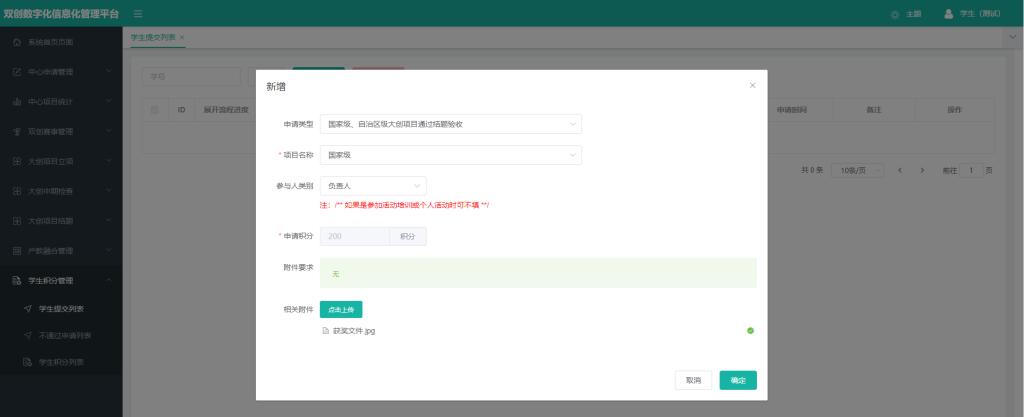Viewport: 1024px width, 417px height.
Task: Open the 项目名称 dropdown showing 国家级
Action: click(450, 155)
